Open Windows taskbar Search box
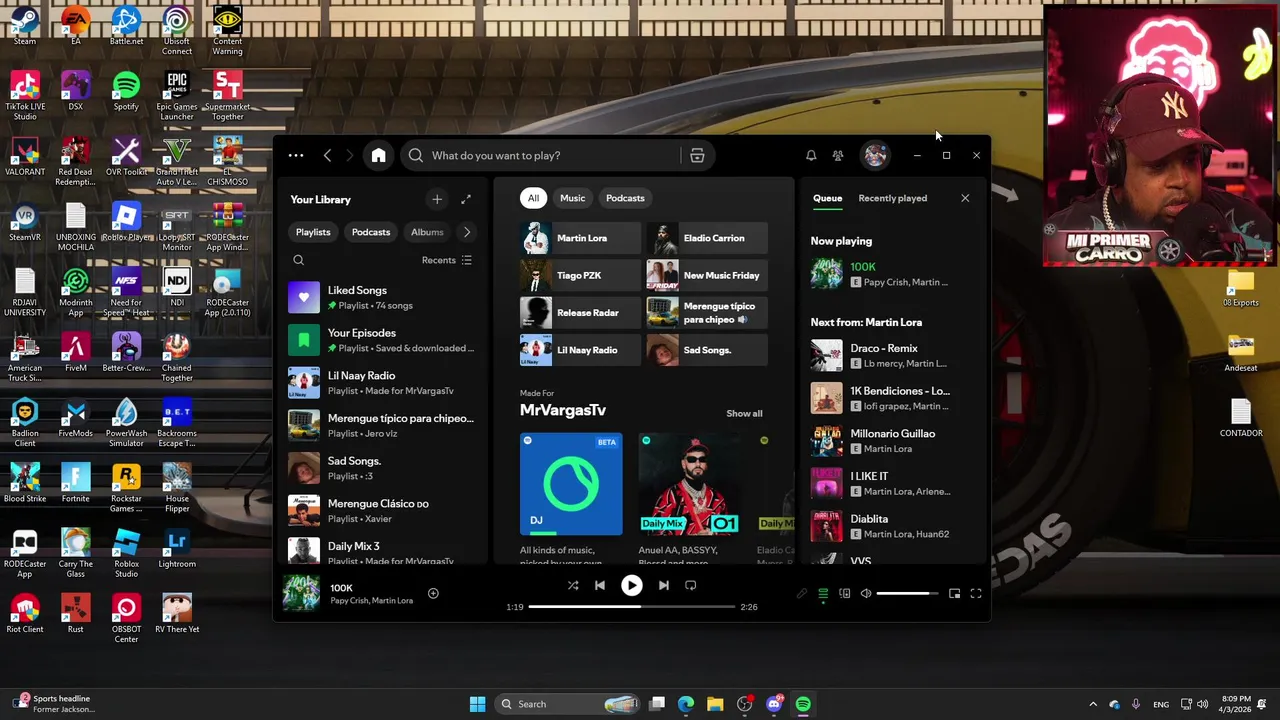This screenshot has width=1280, height=720. (x=568, y=704)
